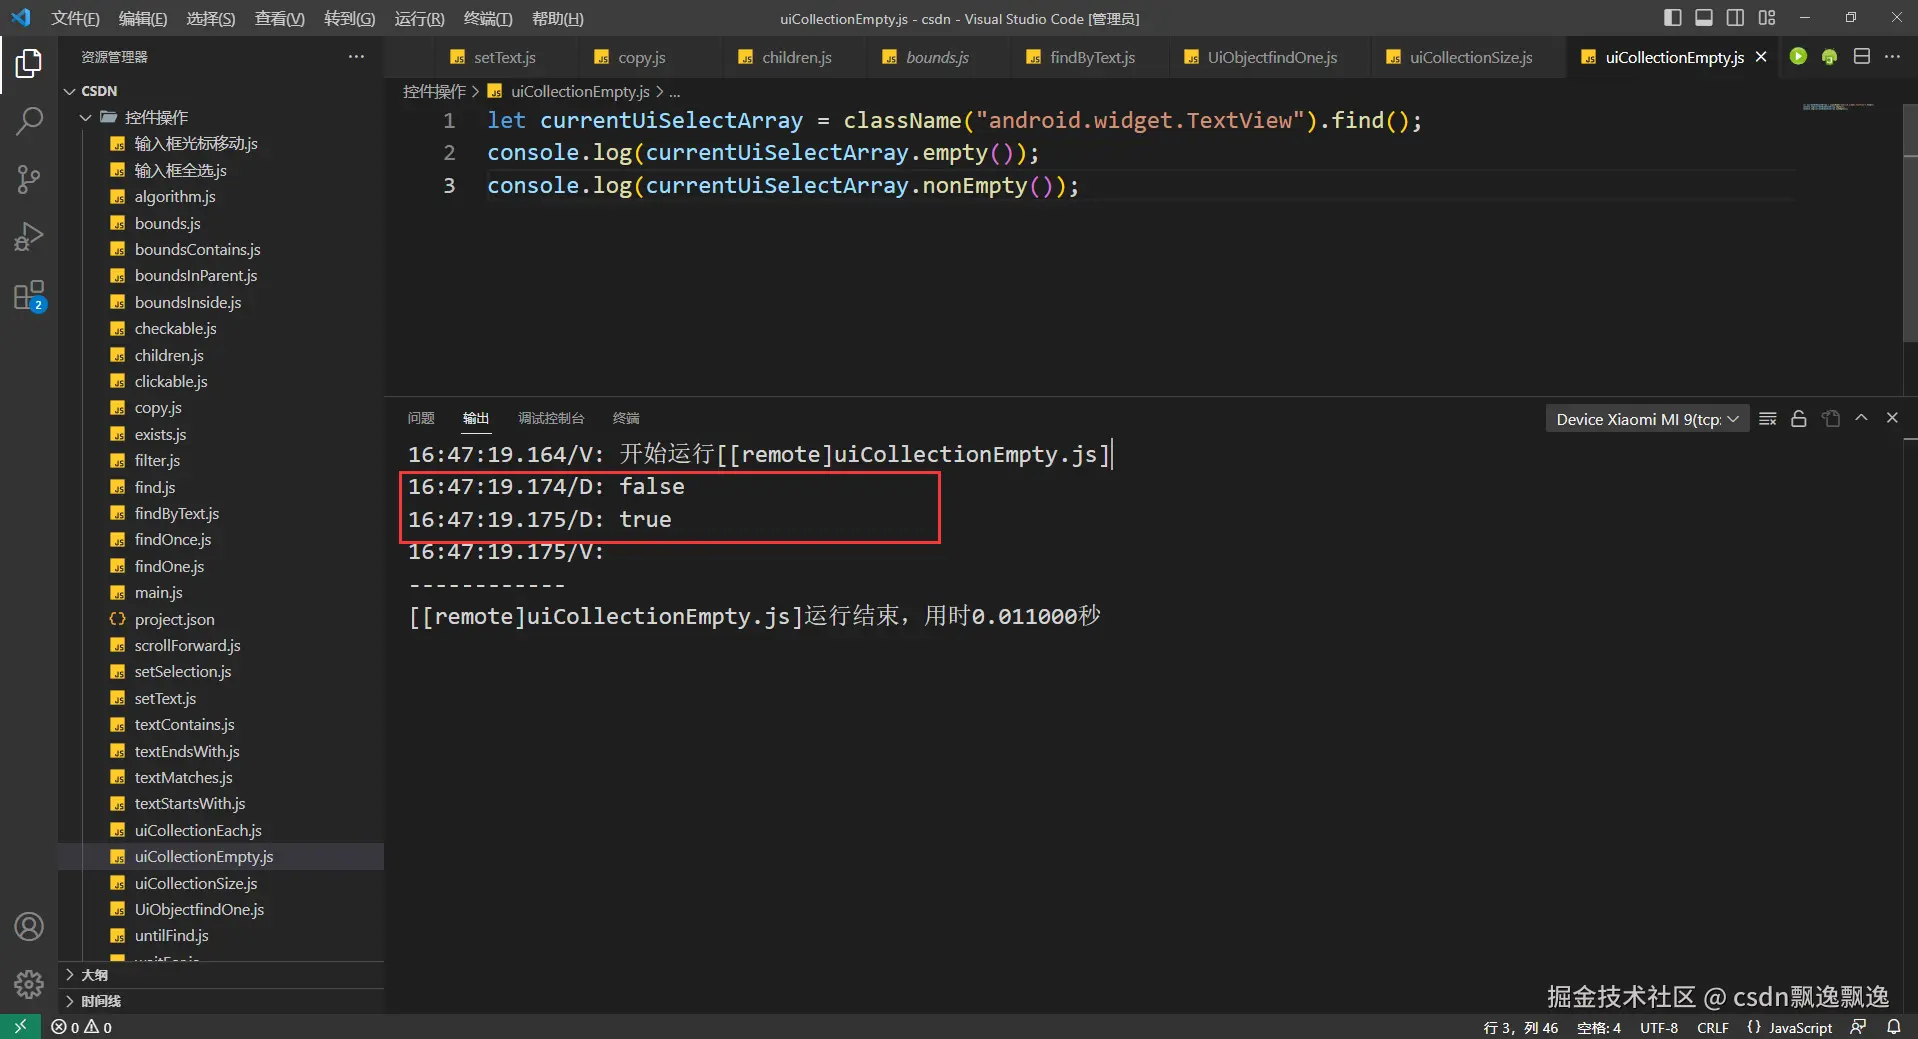Click the green bug icon beside run
Image resolution: width=1918 pixels, height=1039 pixels.
[x=1829, y=57]
